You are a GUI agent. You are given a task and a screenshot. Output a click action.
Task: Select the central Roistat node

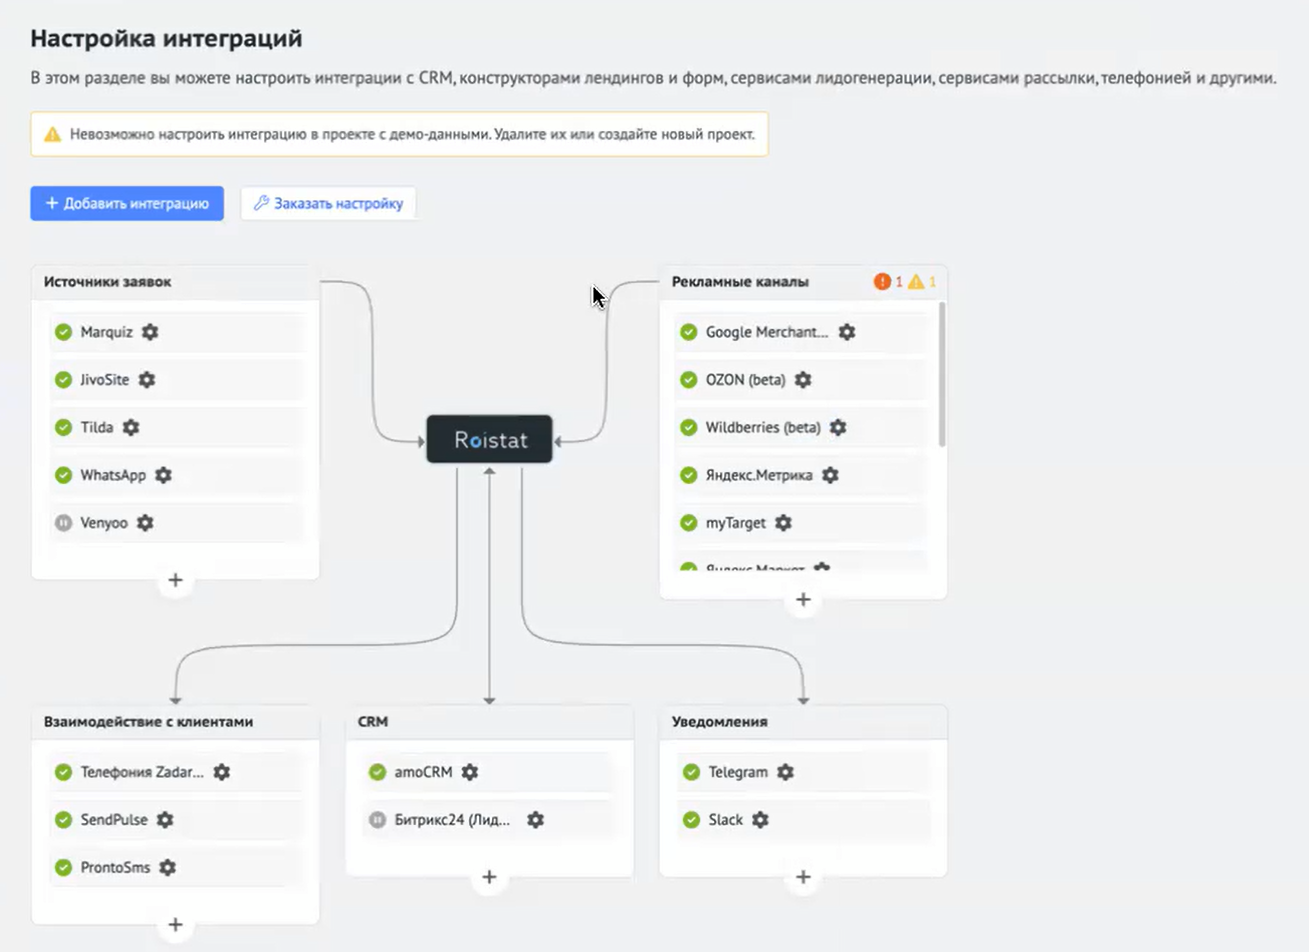(x=489, y=440)
